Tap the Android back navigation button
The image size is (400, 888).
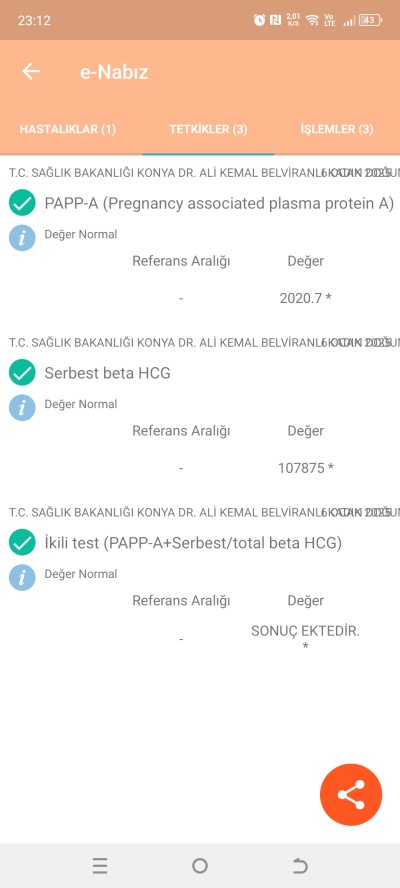pyautogui.click(x=300, y=866)
